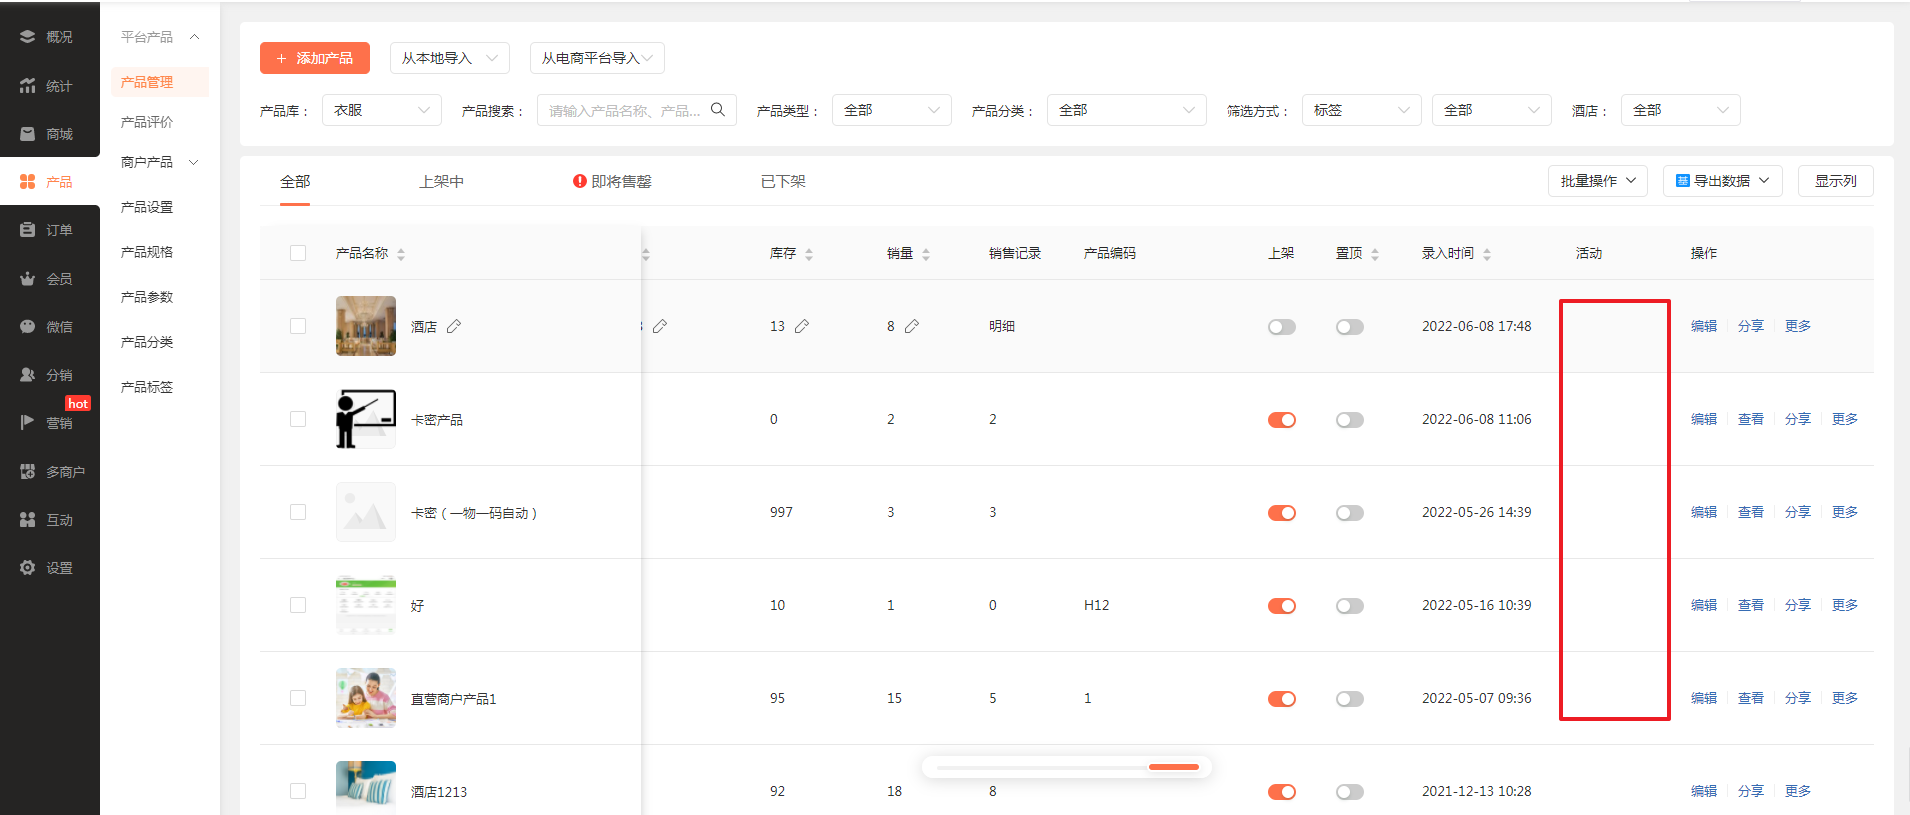Click 分享 link for 好 row
Screen dimensions: 1910x815
[x=1798, y=605]
